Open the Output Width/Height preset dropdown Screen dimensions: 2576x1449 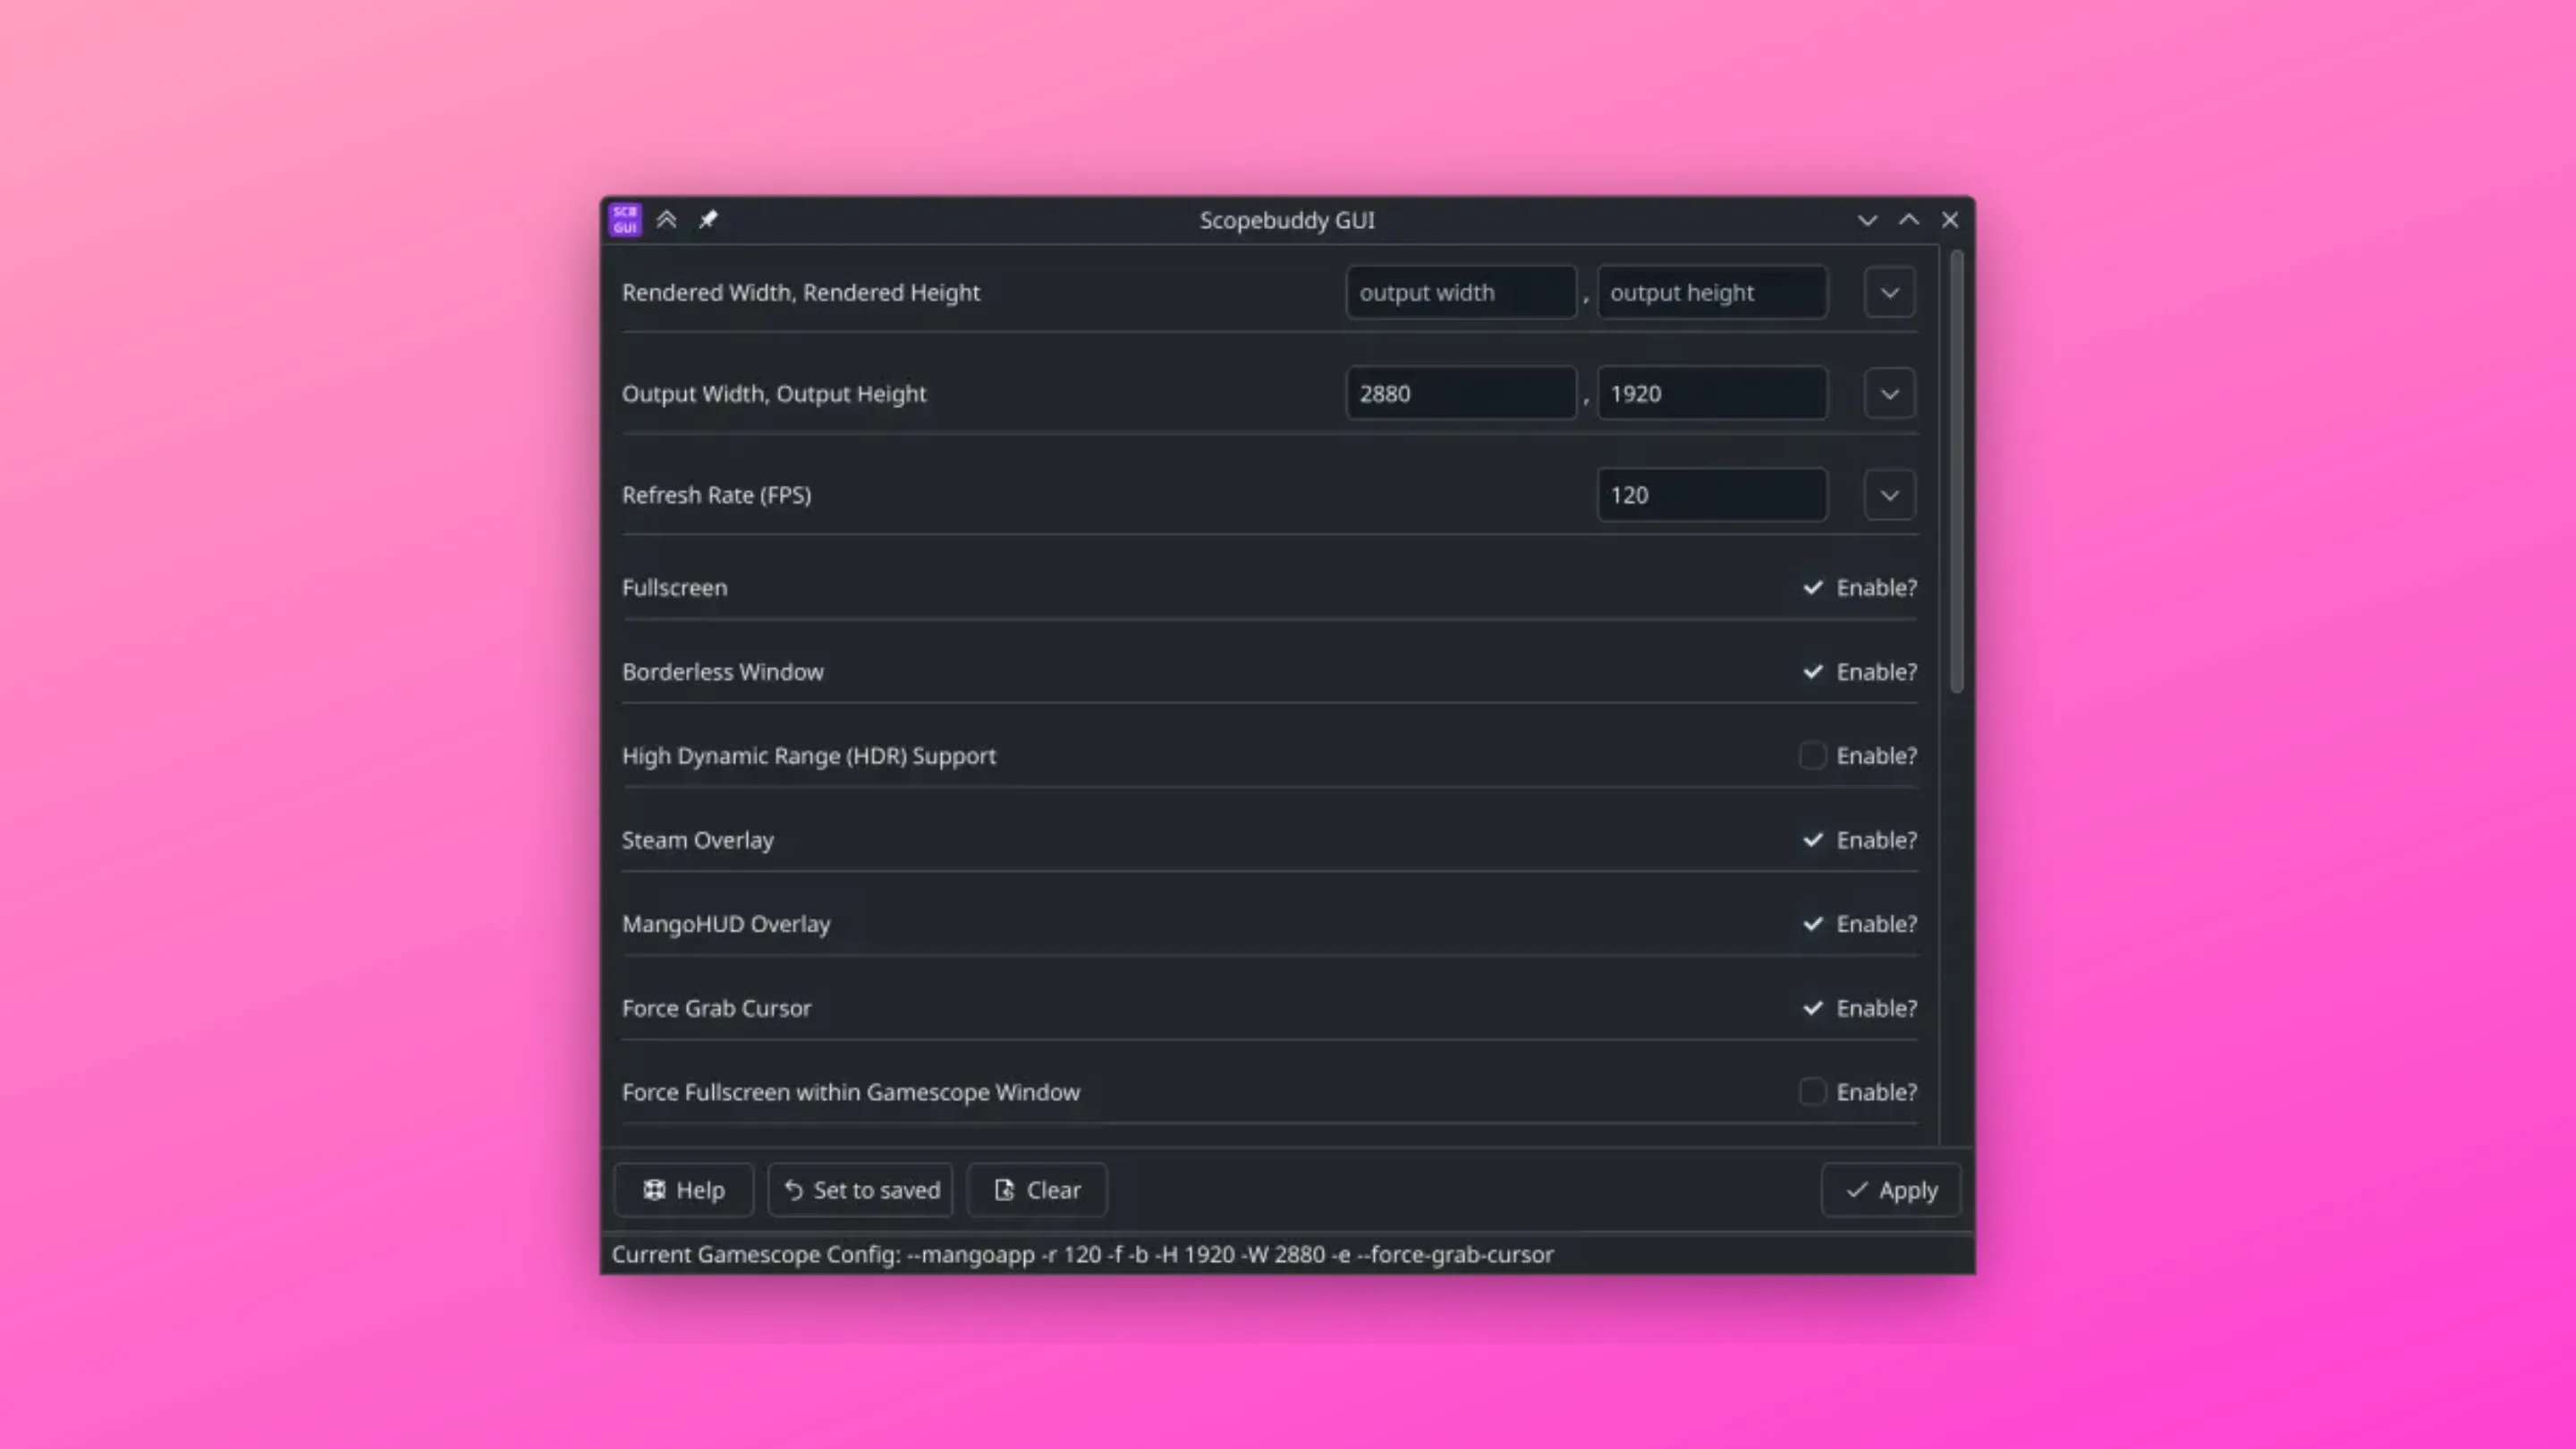[1890, 394]
